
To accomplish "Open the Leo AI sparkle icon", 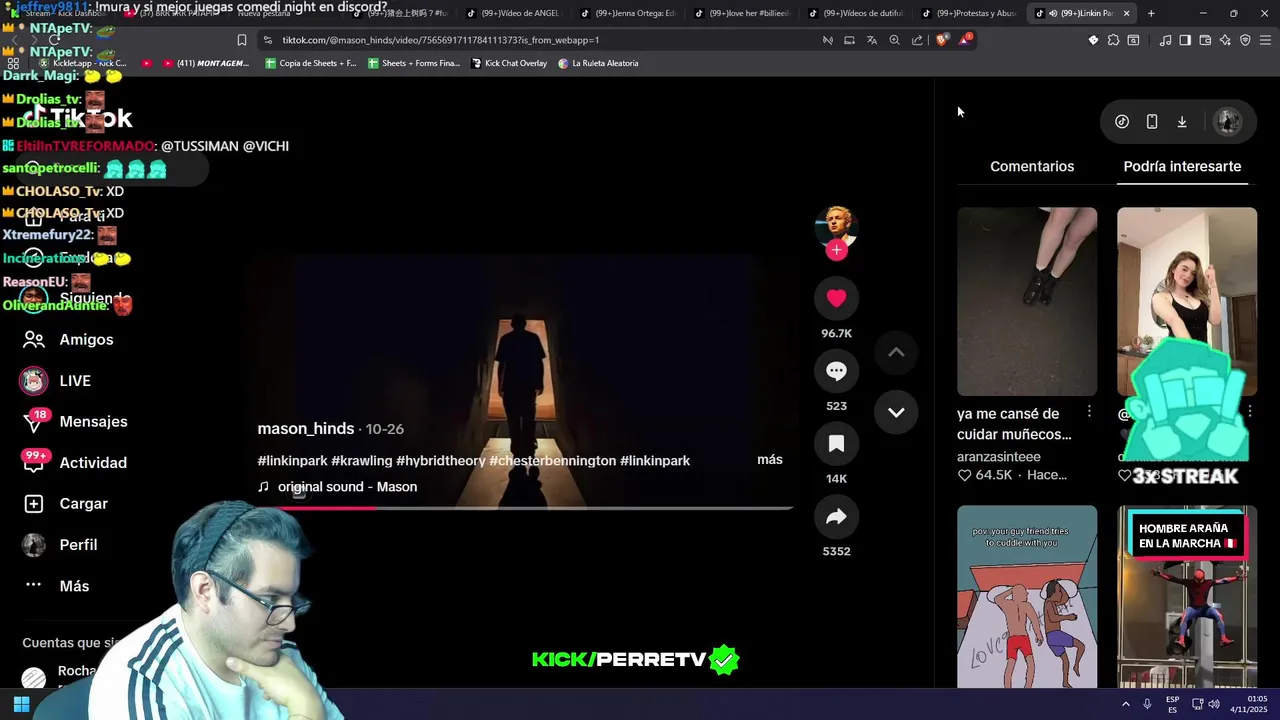I will (x=1225, y=40).
